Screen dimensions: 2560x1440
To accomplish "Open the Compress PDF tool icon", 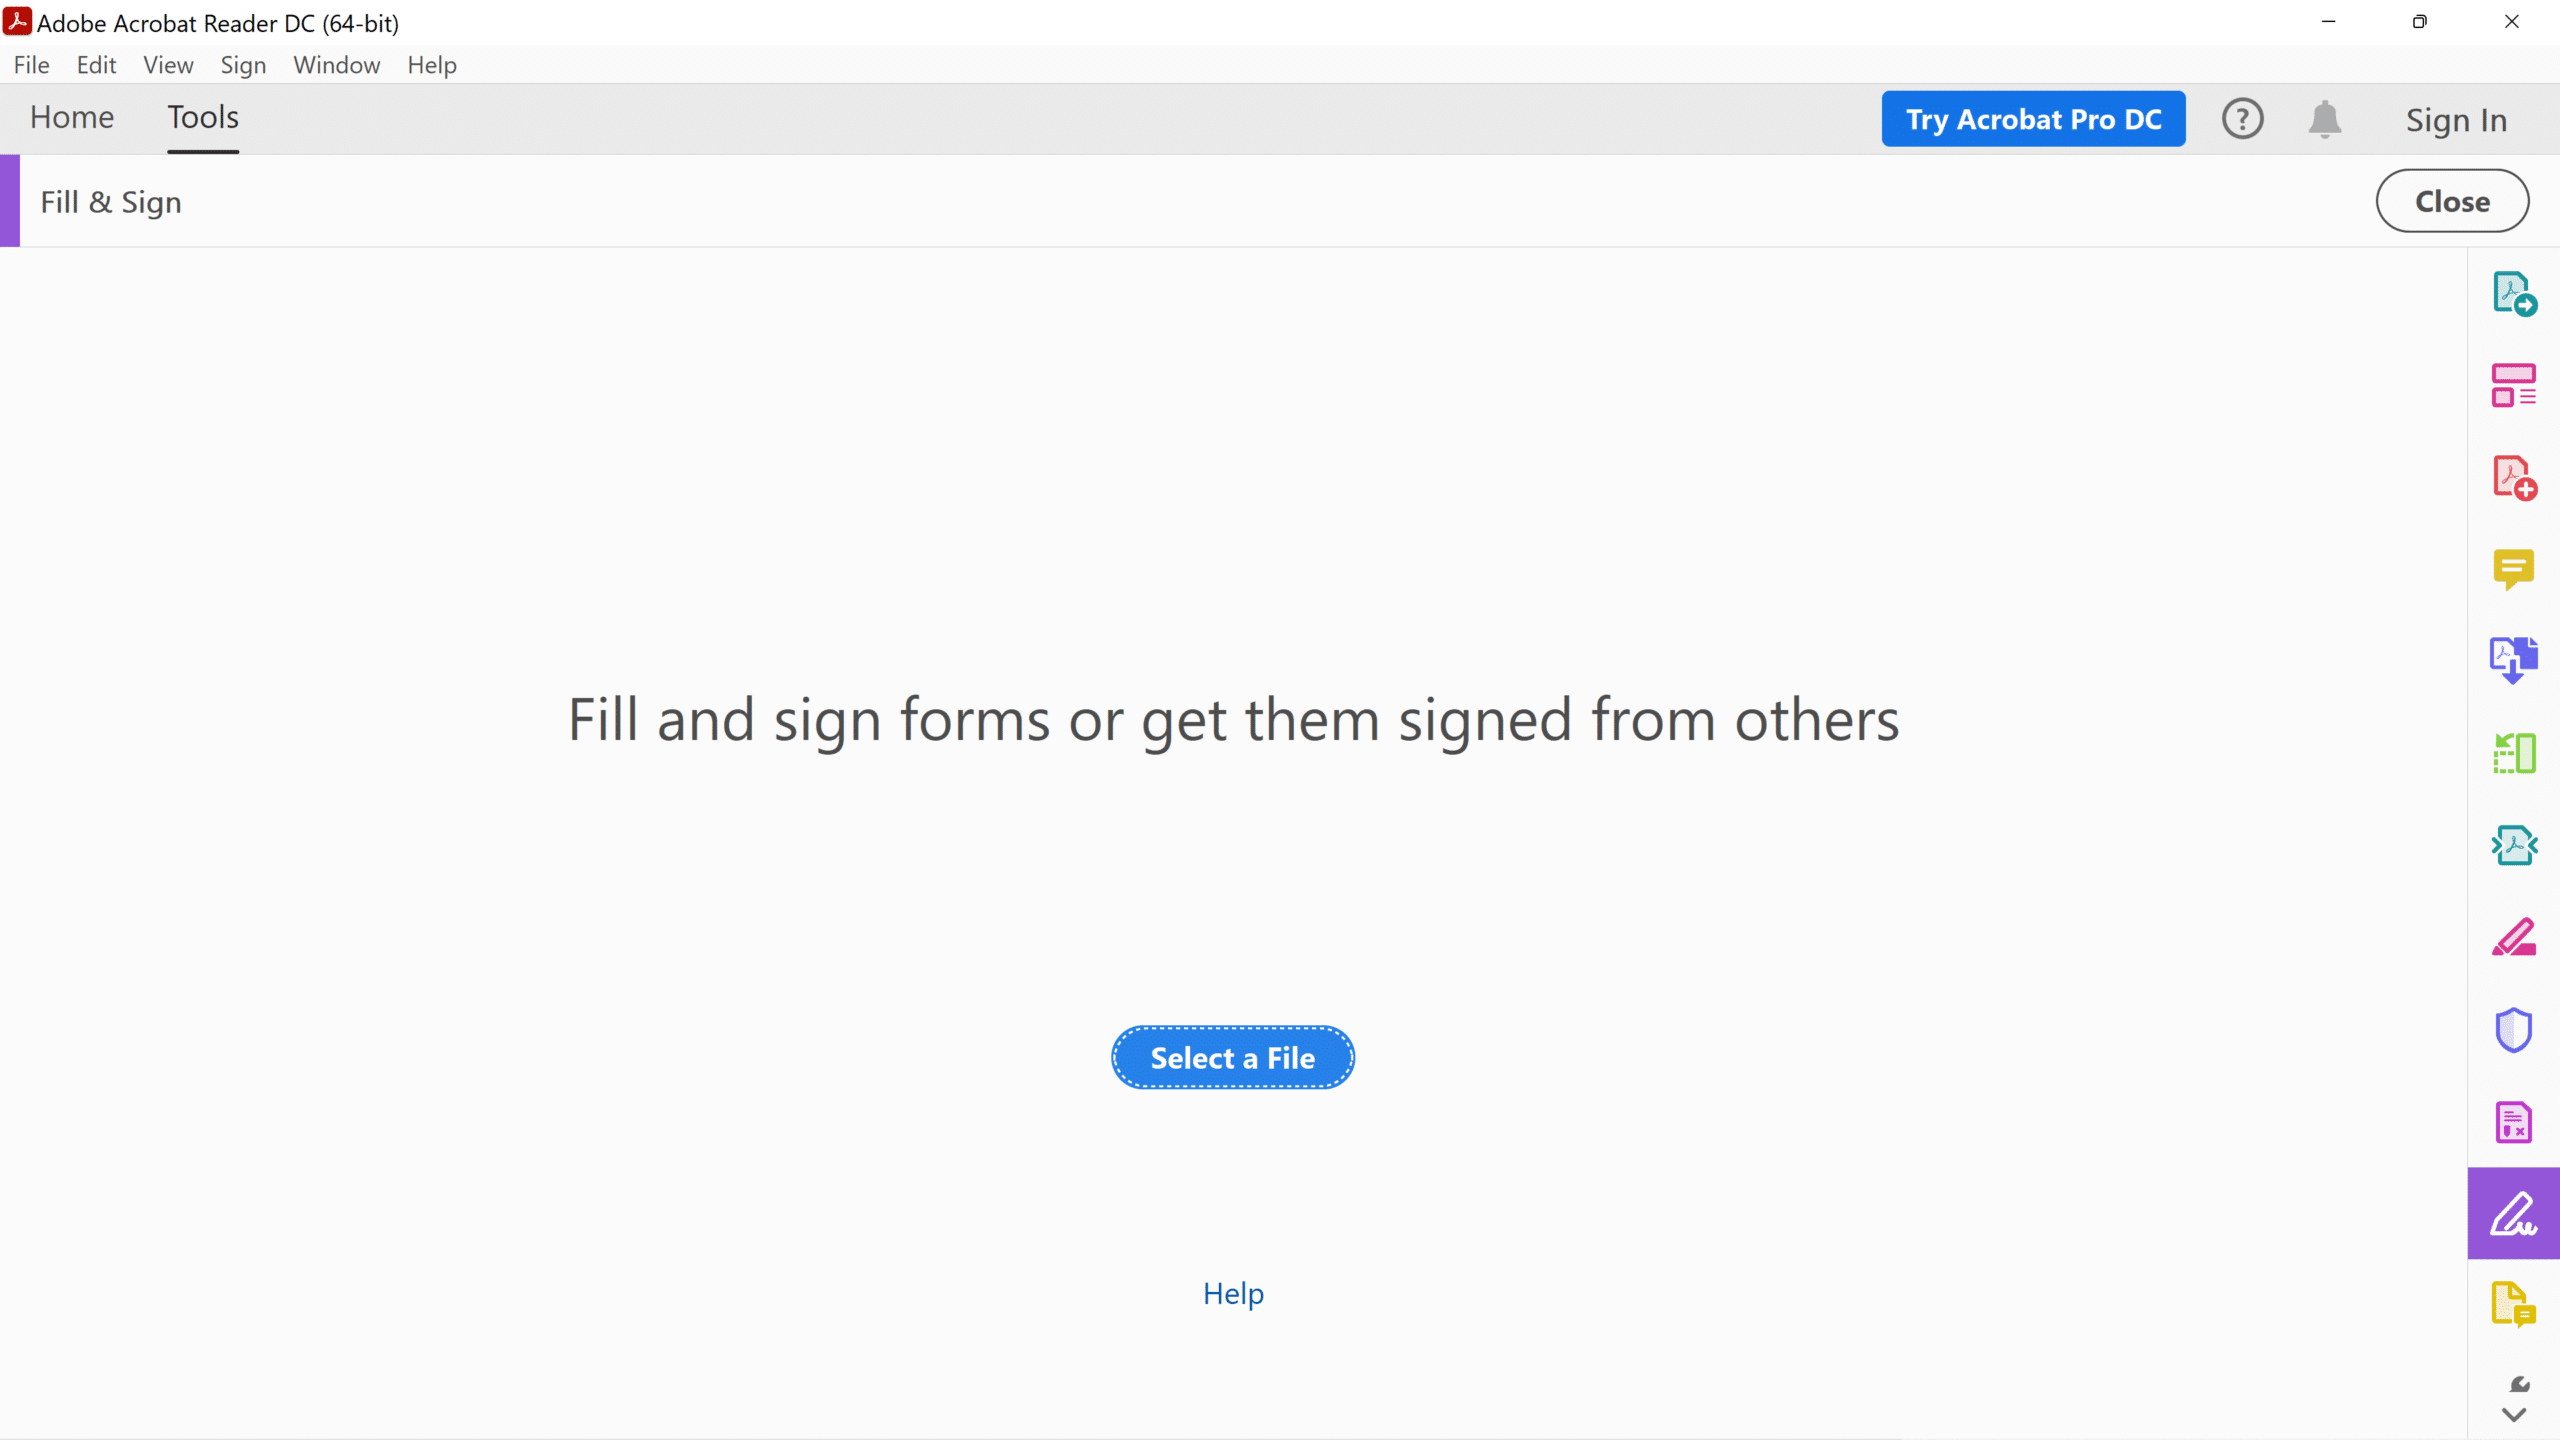I will 2513,845.
